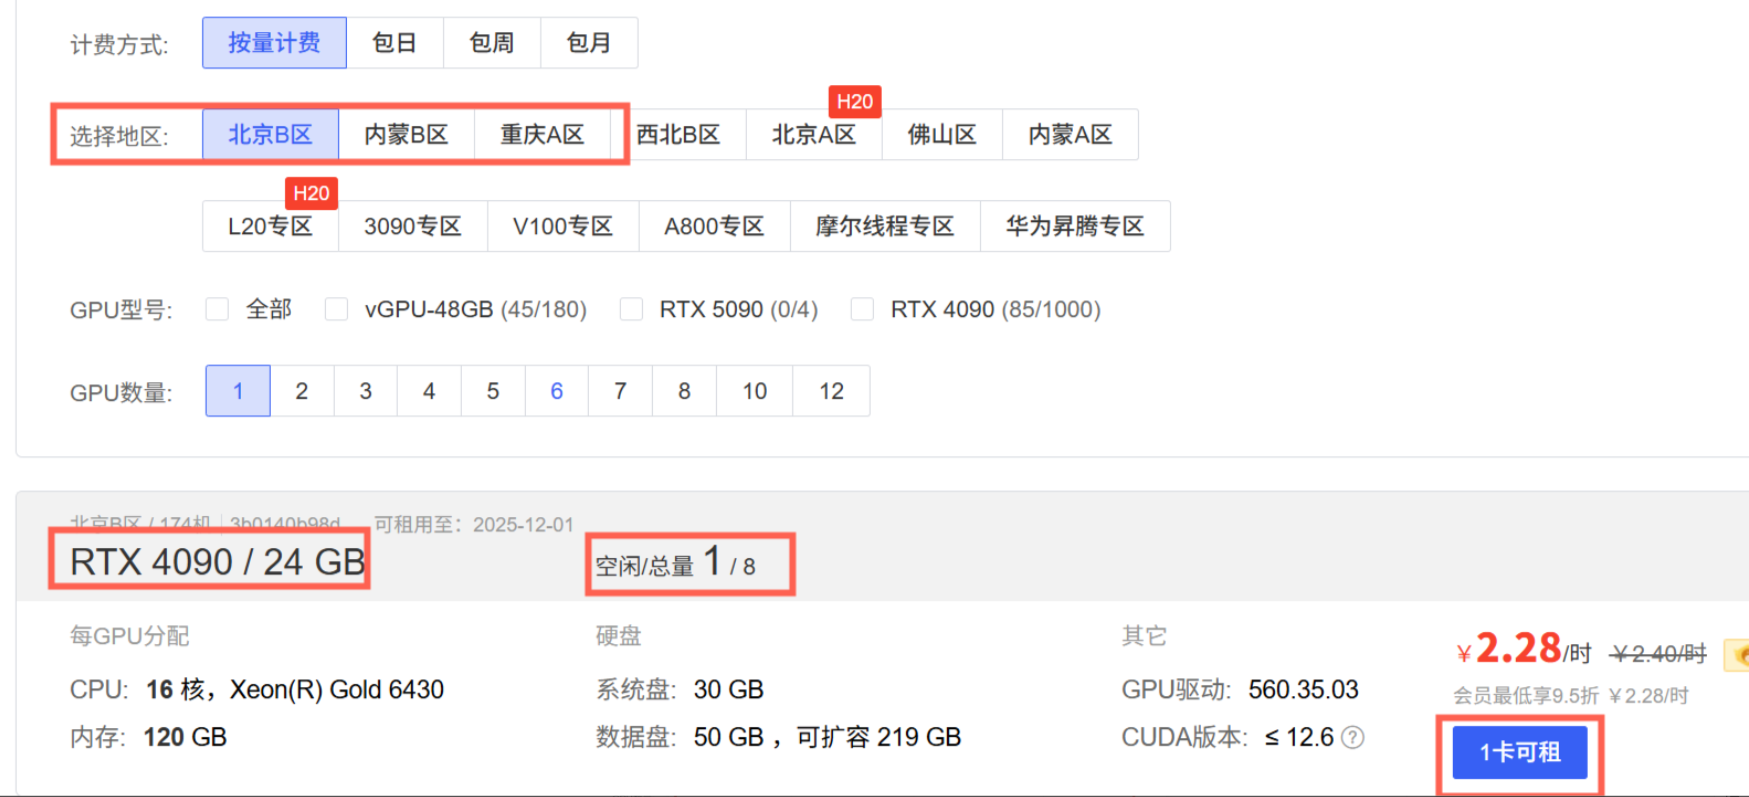Screen dimensions: 1749x797
Task: Choose 内蒙B区 region
Action: tap(406, 134)
